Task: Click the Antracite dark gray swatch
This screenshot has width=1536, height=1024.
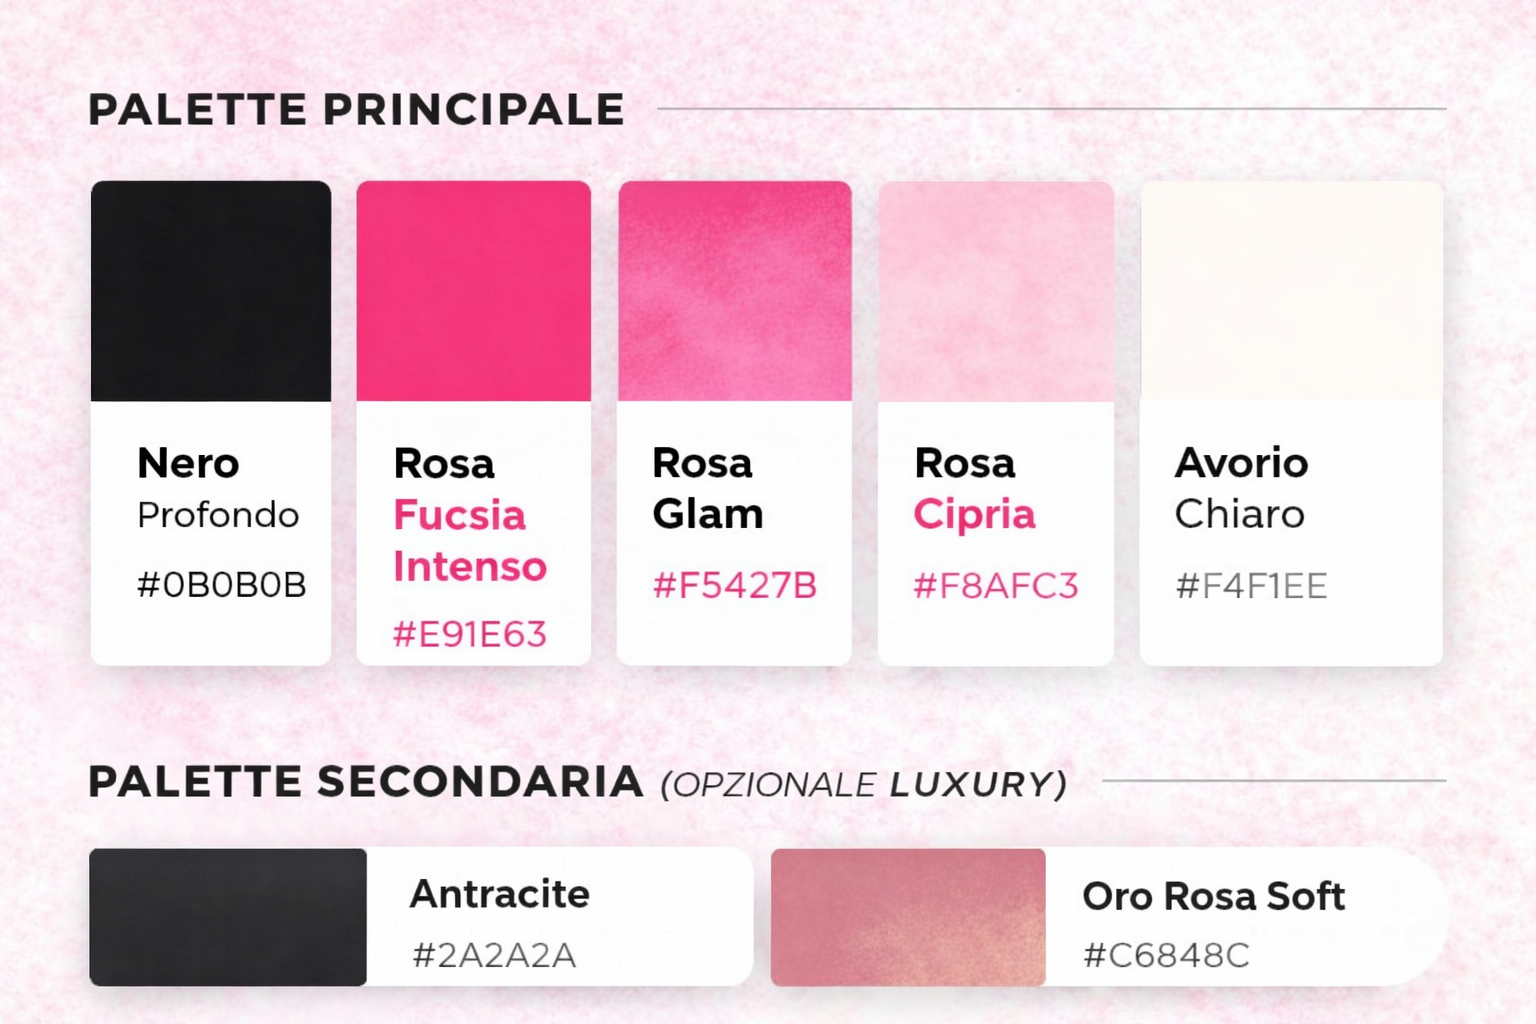Action: click(228, 917)
